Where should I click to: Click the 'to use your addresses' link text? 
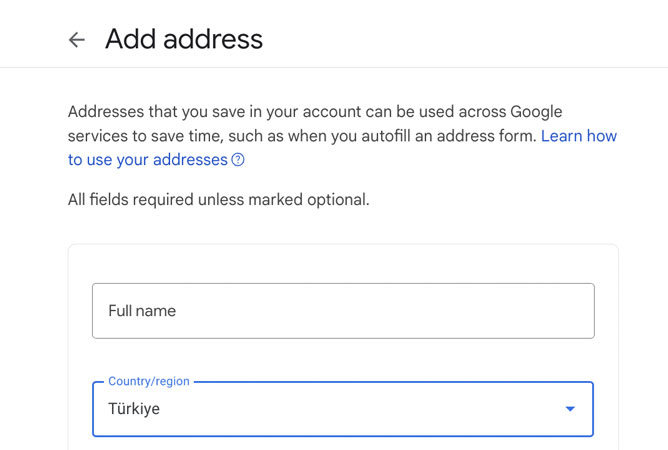148,160
